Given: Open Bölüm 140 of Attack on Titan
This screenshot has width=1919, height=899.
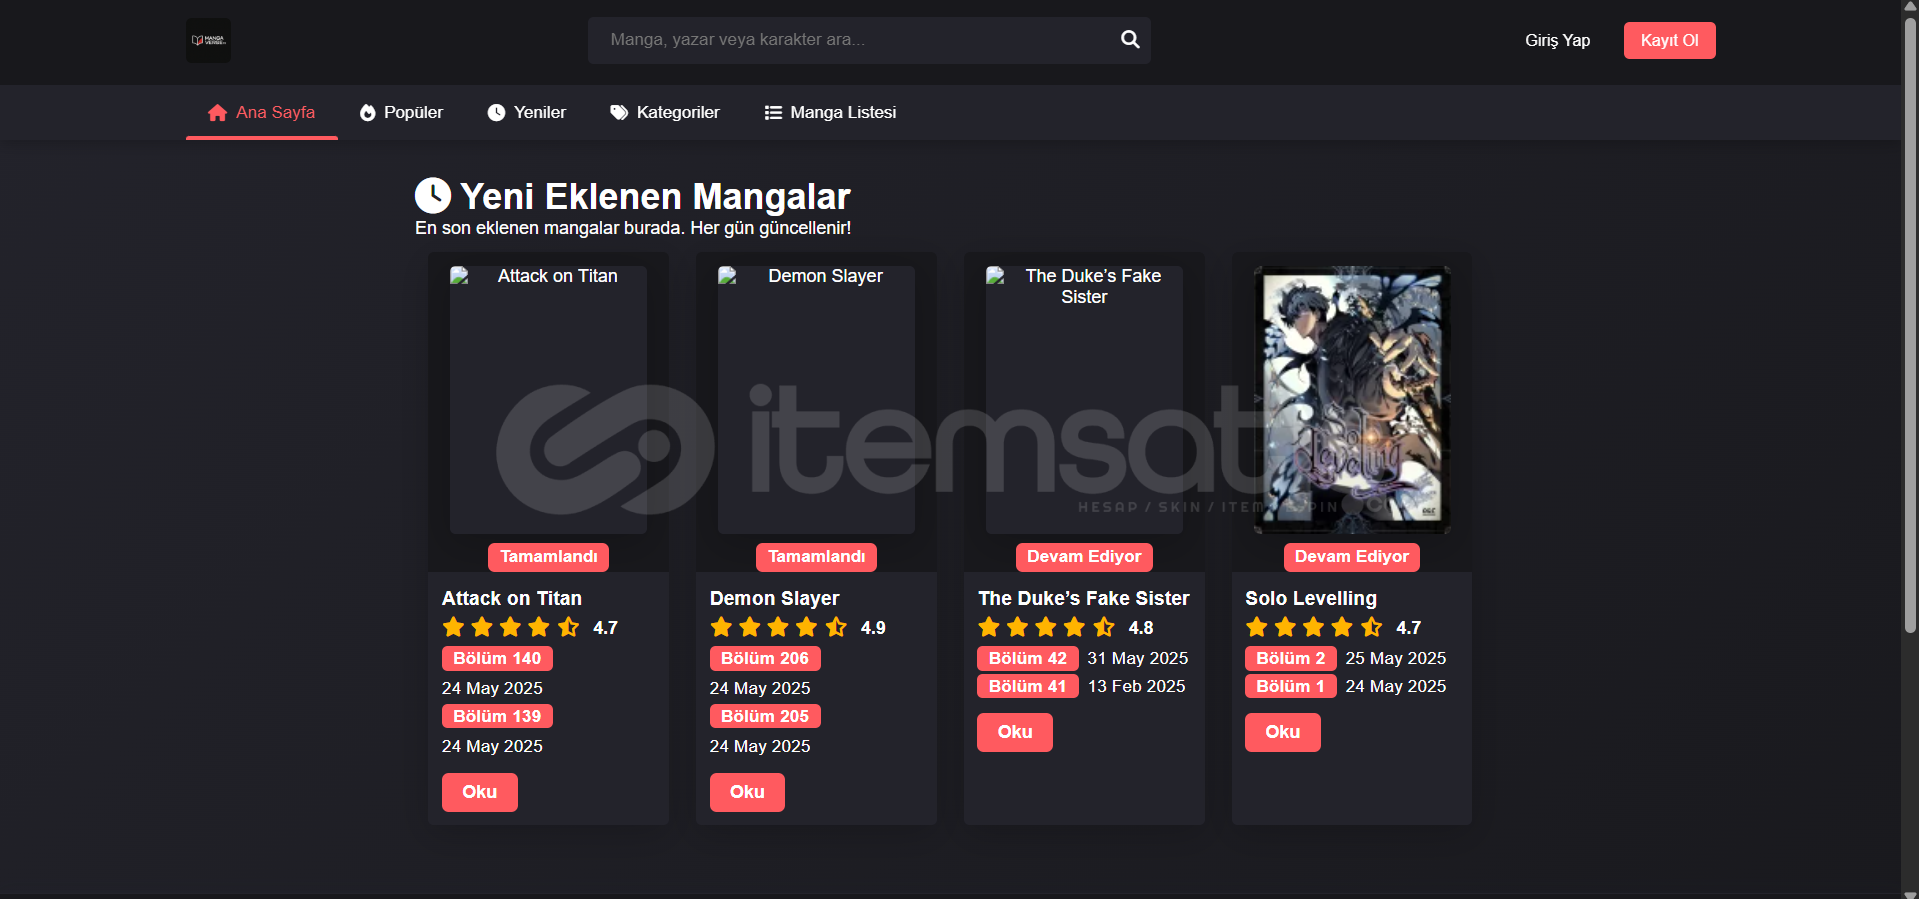Looking at the screenshot, I should (x=497, y=658).
